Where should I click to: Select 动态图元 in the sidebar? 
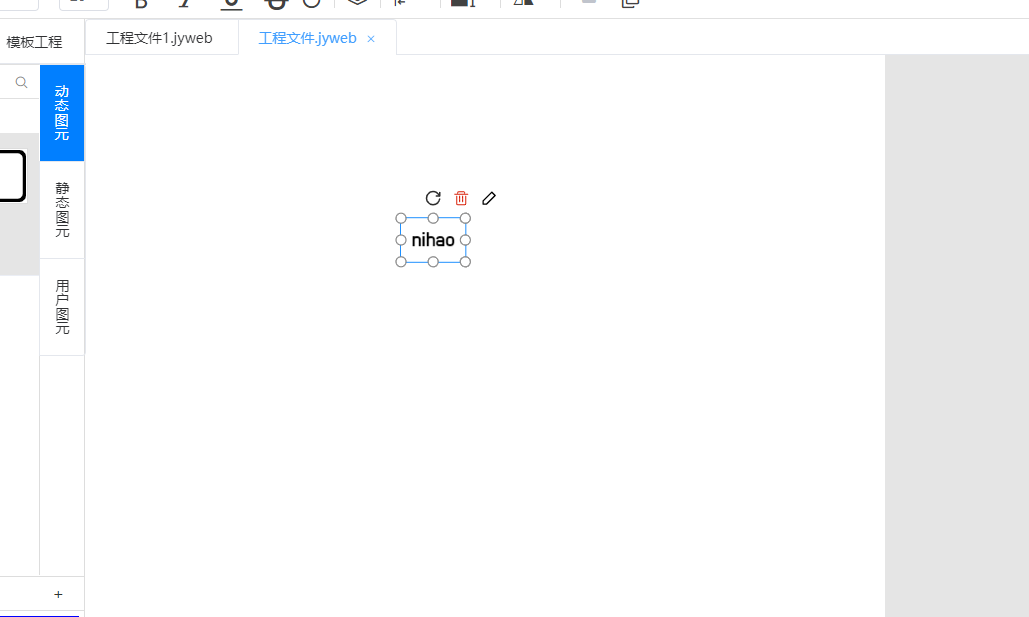pyautogui.click(x=61, y=112)
